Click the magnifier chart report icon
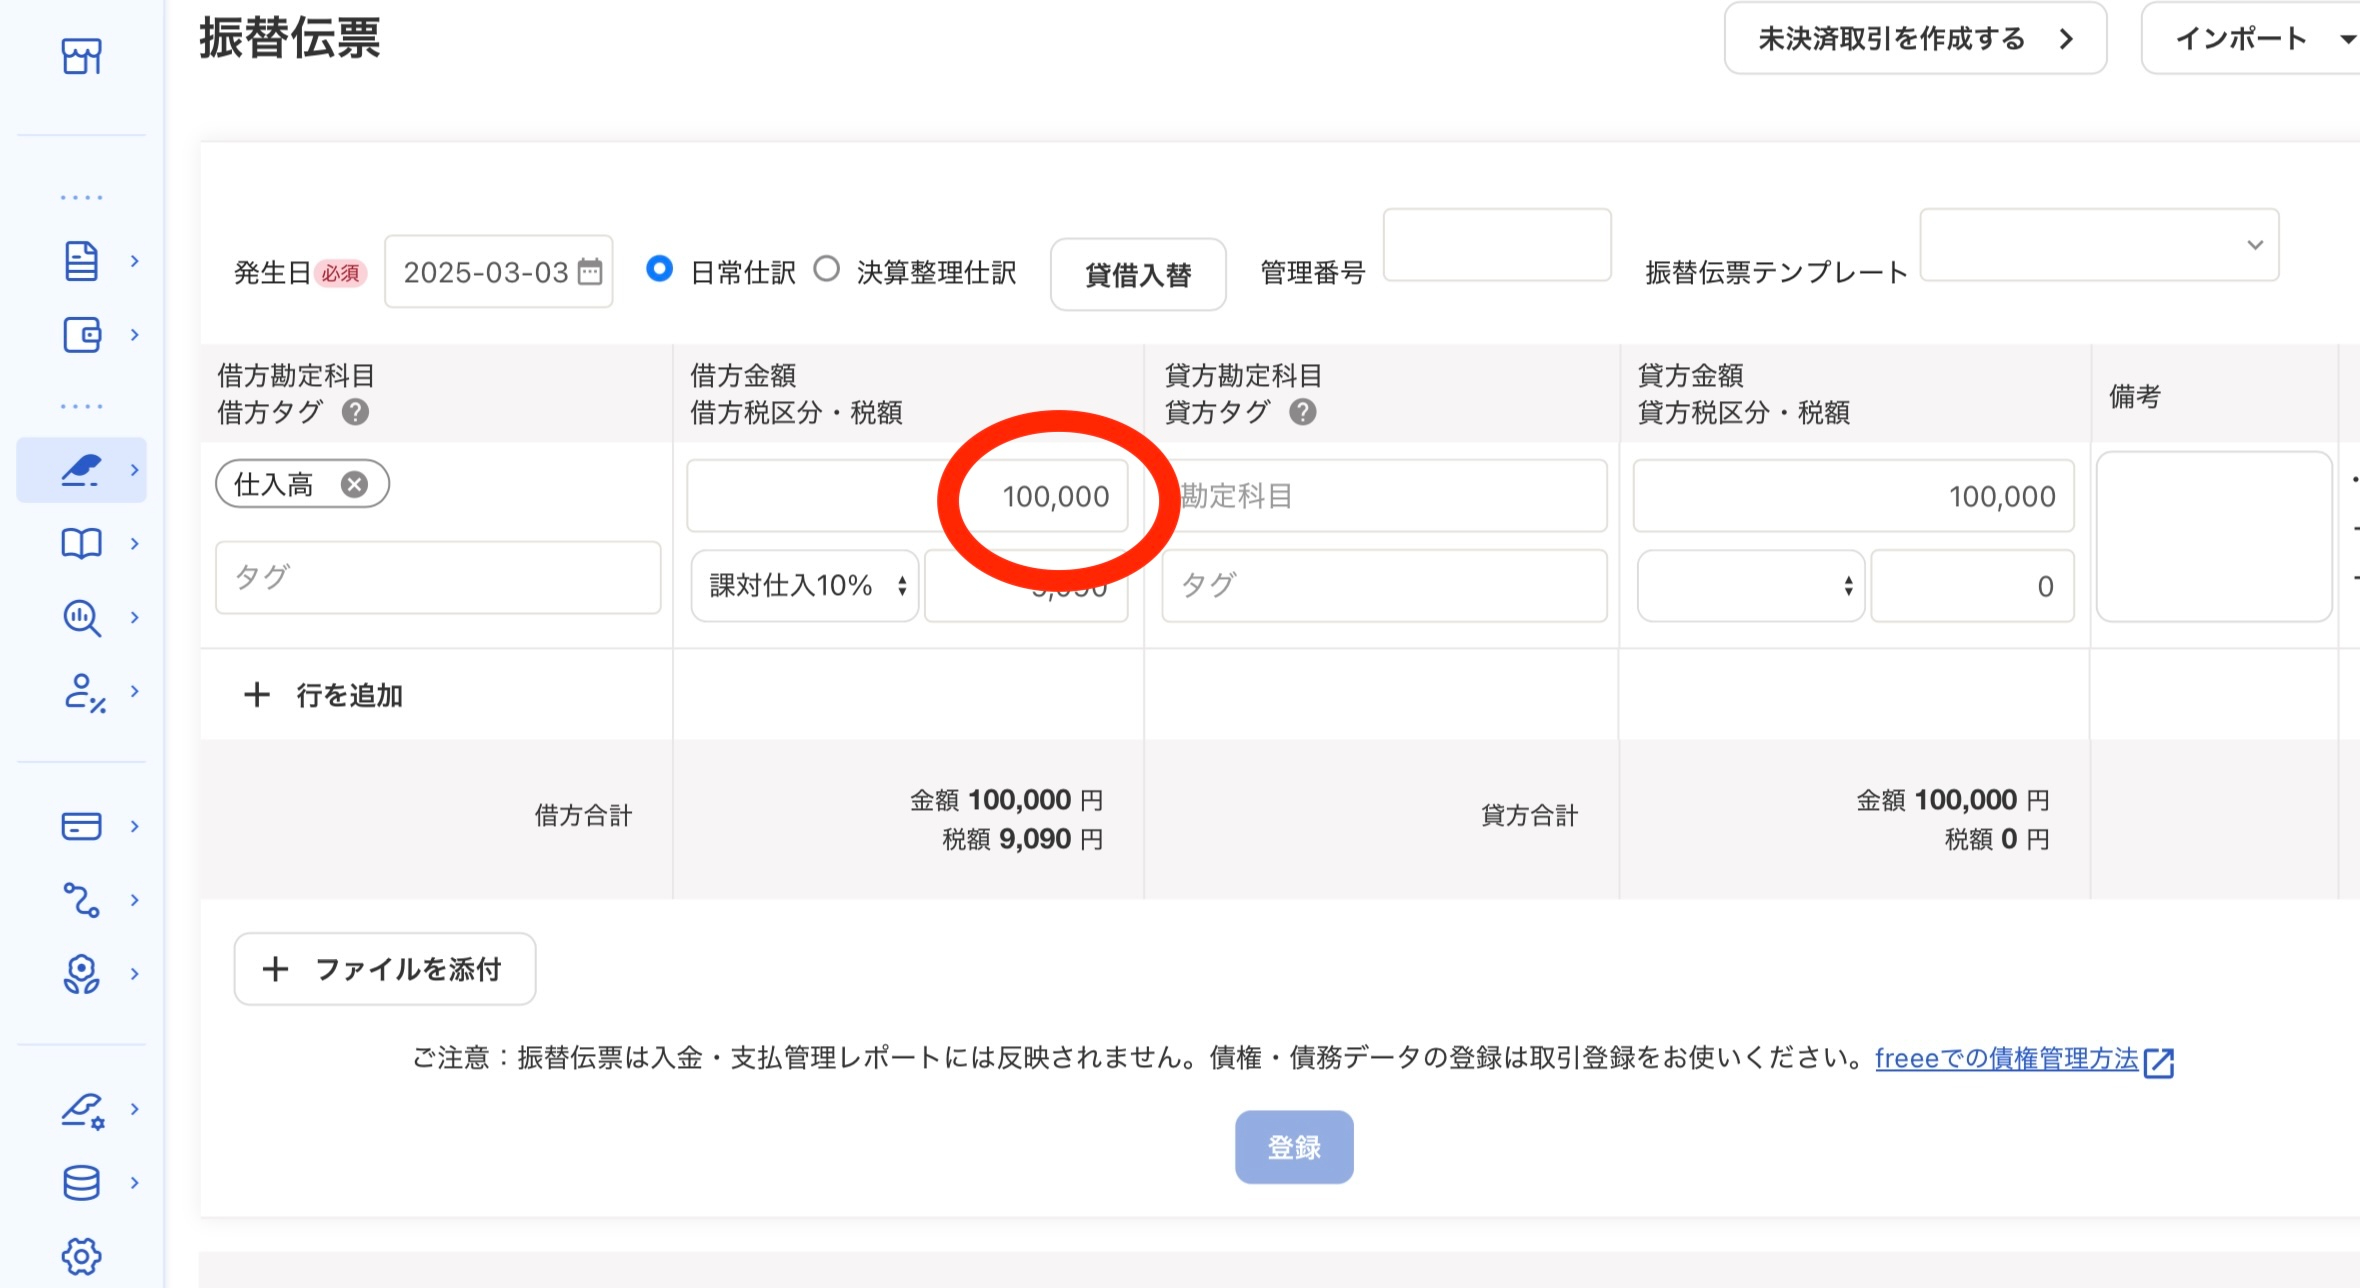The width and height of the screenshot is (2360, 1288). (x=81, y=618)
